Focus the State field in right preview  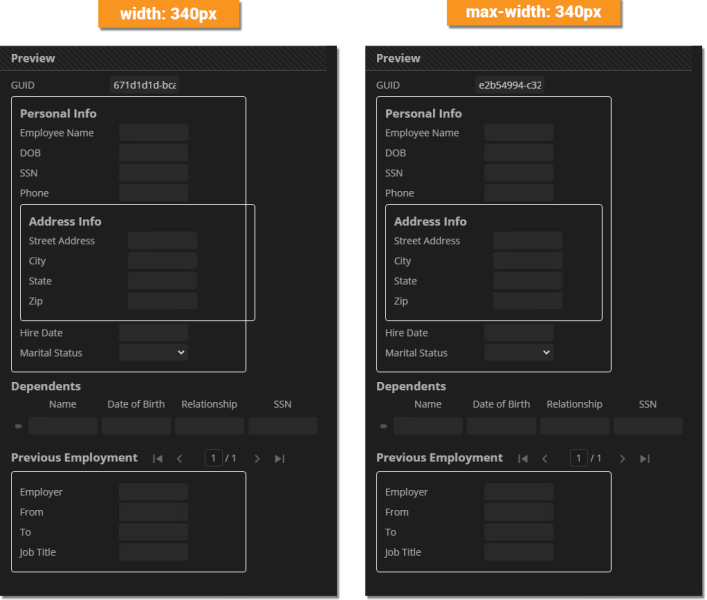point(528,280)
